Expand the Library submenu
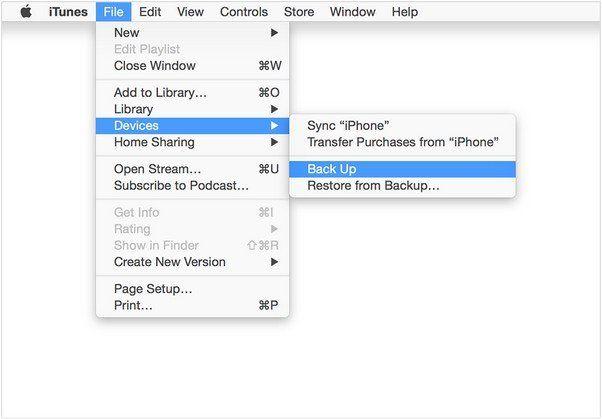This screenshot has height=419, width=602. [192, 109]
